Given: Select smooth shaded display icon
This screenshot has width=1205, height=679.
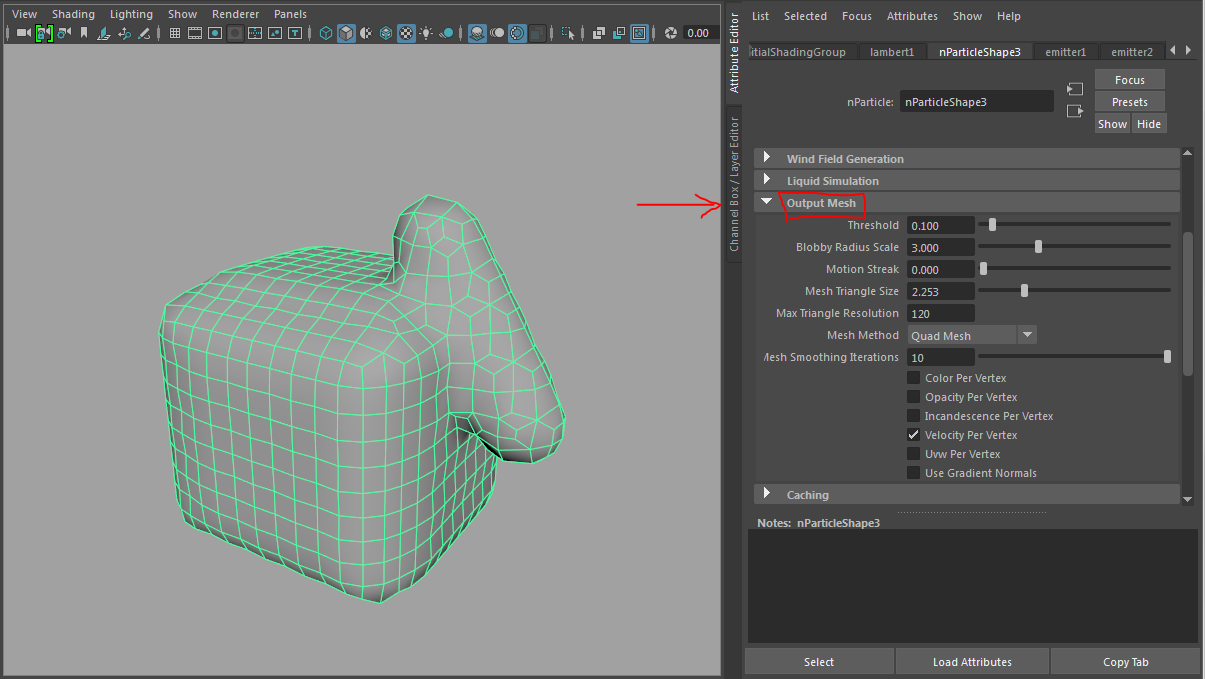Looking at the screenshot, I should click(346, 33).
